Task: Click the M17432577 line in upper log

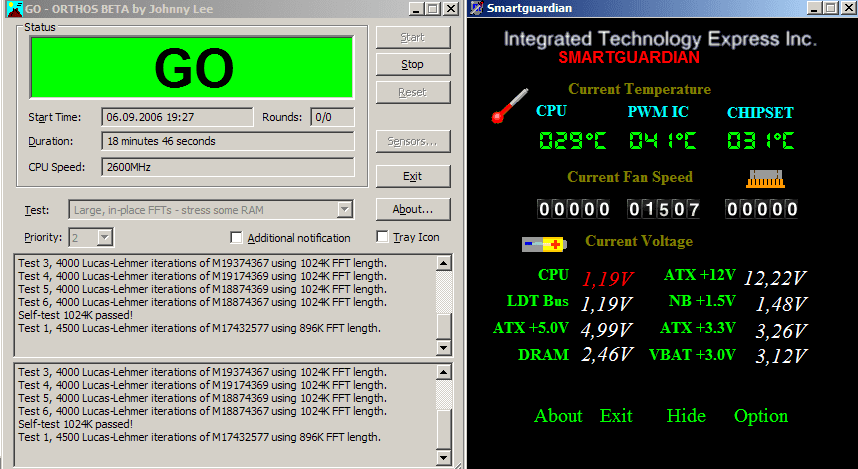Action: click(x=199, y=328)
